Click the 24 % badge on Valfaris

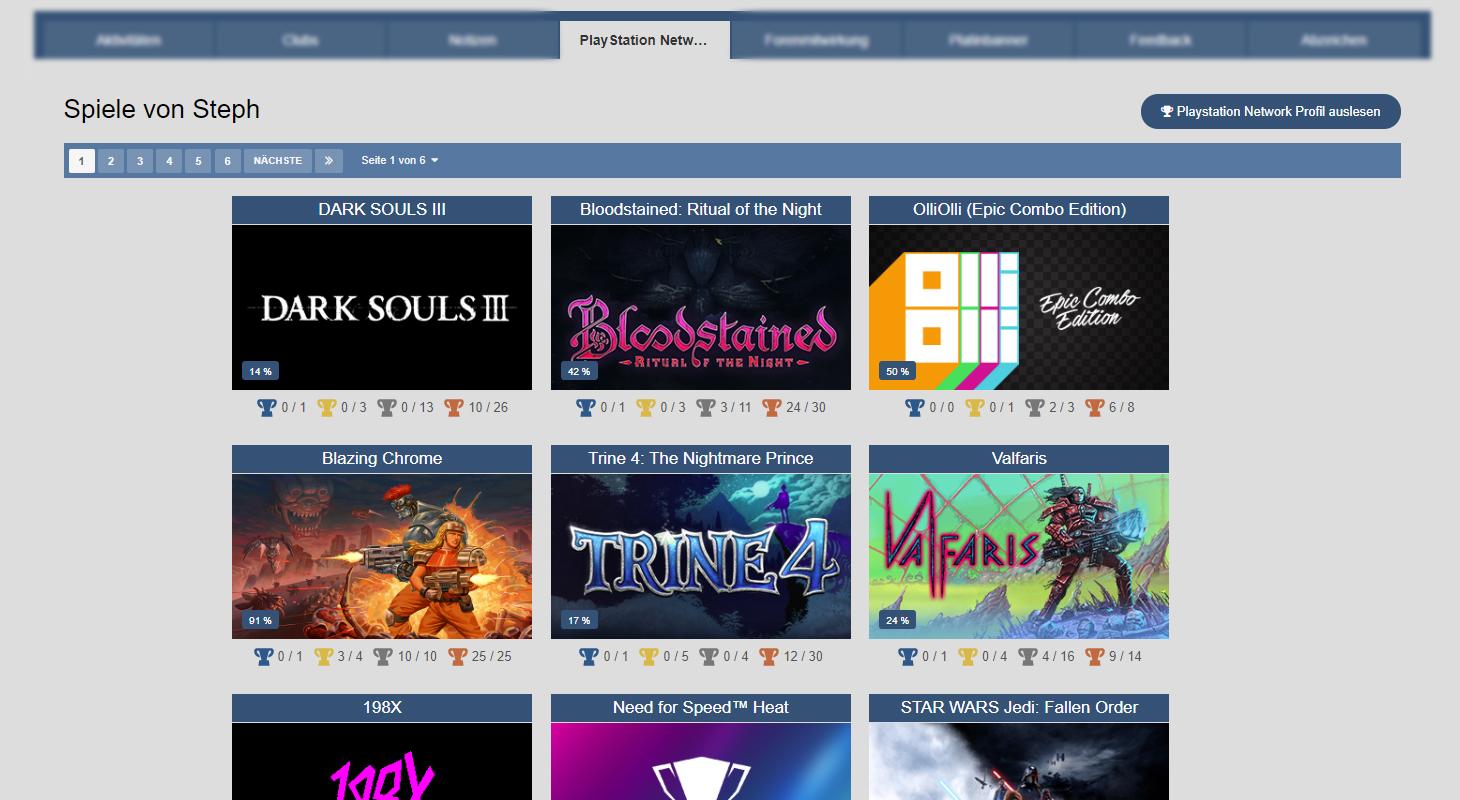coord(898,620)
